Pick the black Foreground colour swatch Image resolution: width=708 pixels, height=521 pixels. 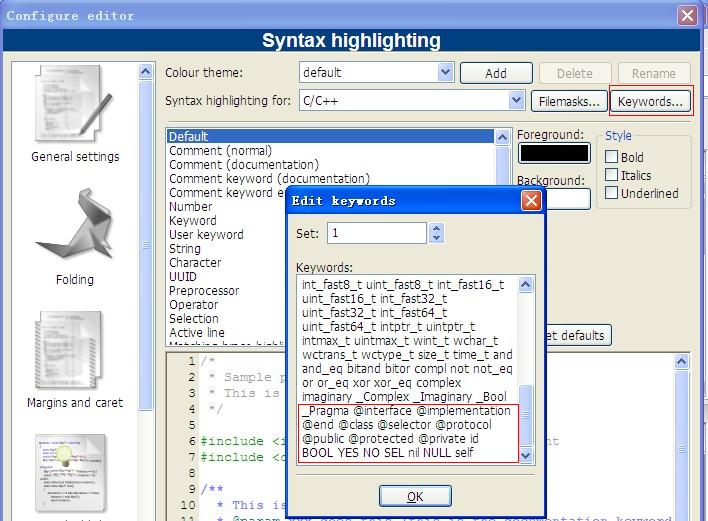tap(554, 153)
